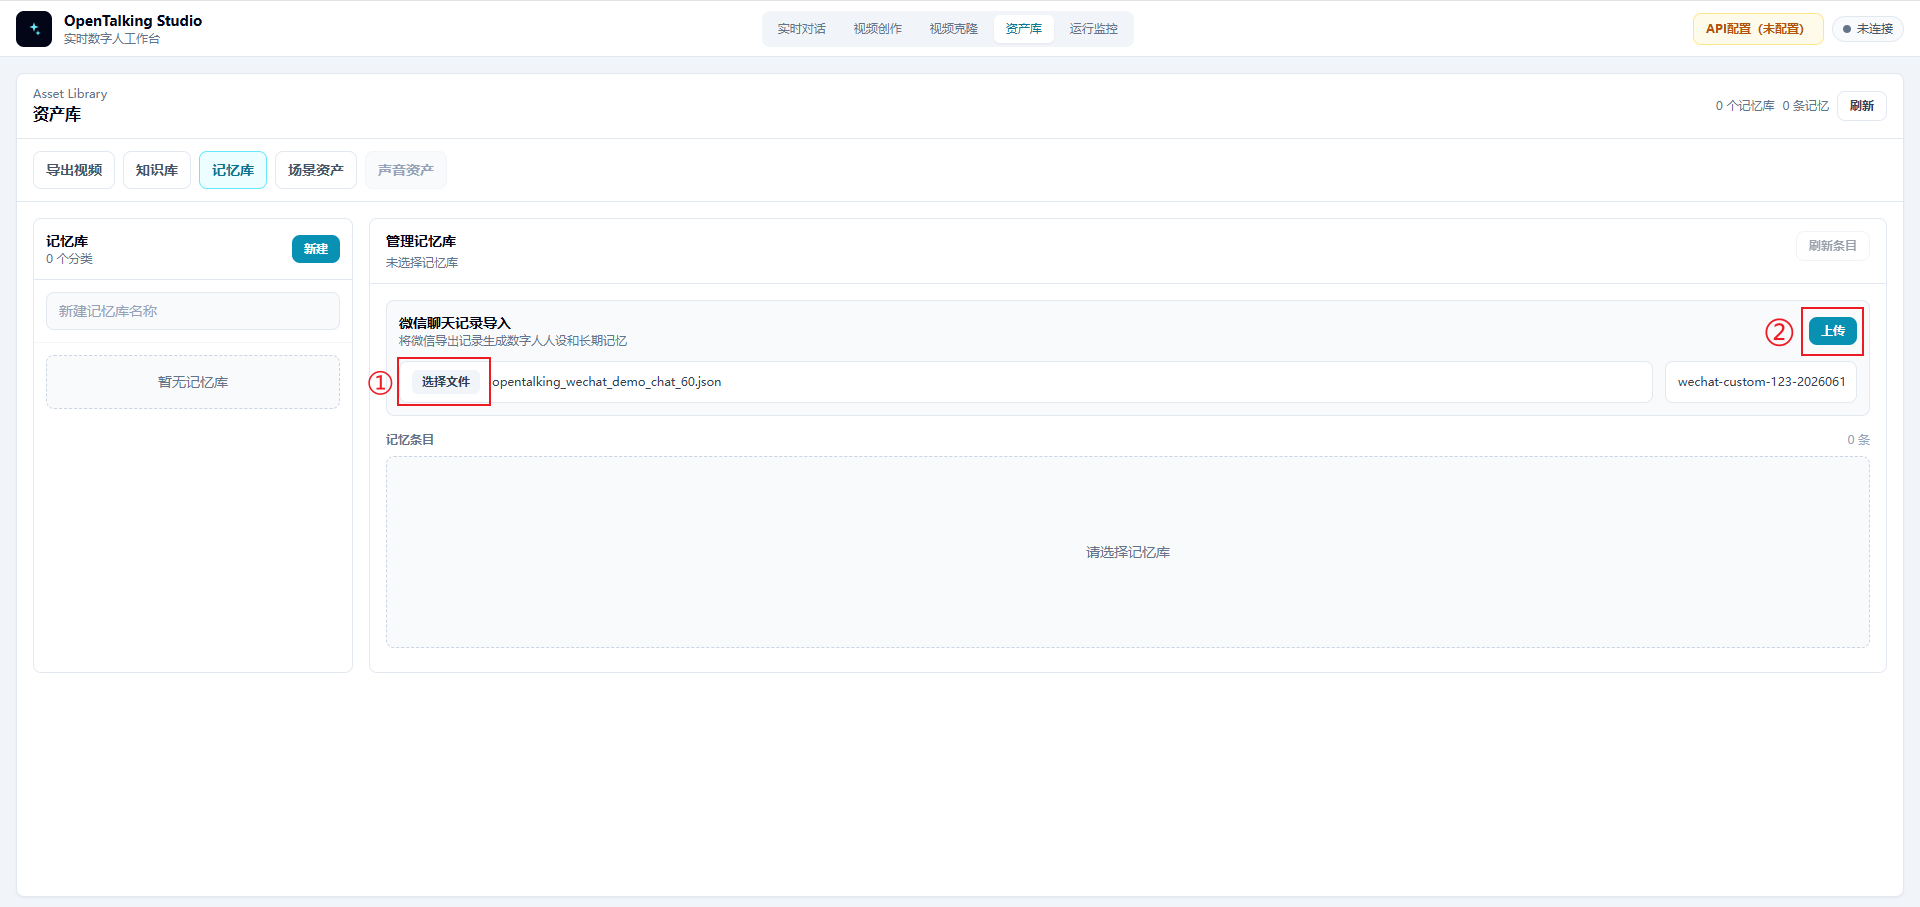Switch to 导出视频 asset category
The width and height of the screenshot is (1920, 907).
click(74, 170)
